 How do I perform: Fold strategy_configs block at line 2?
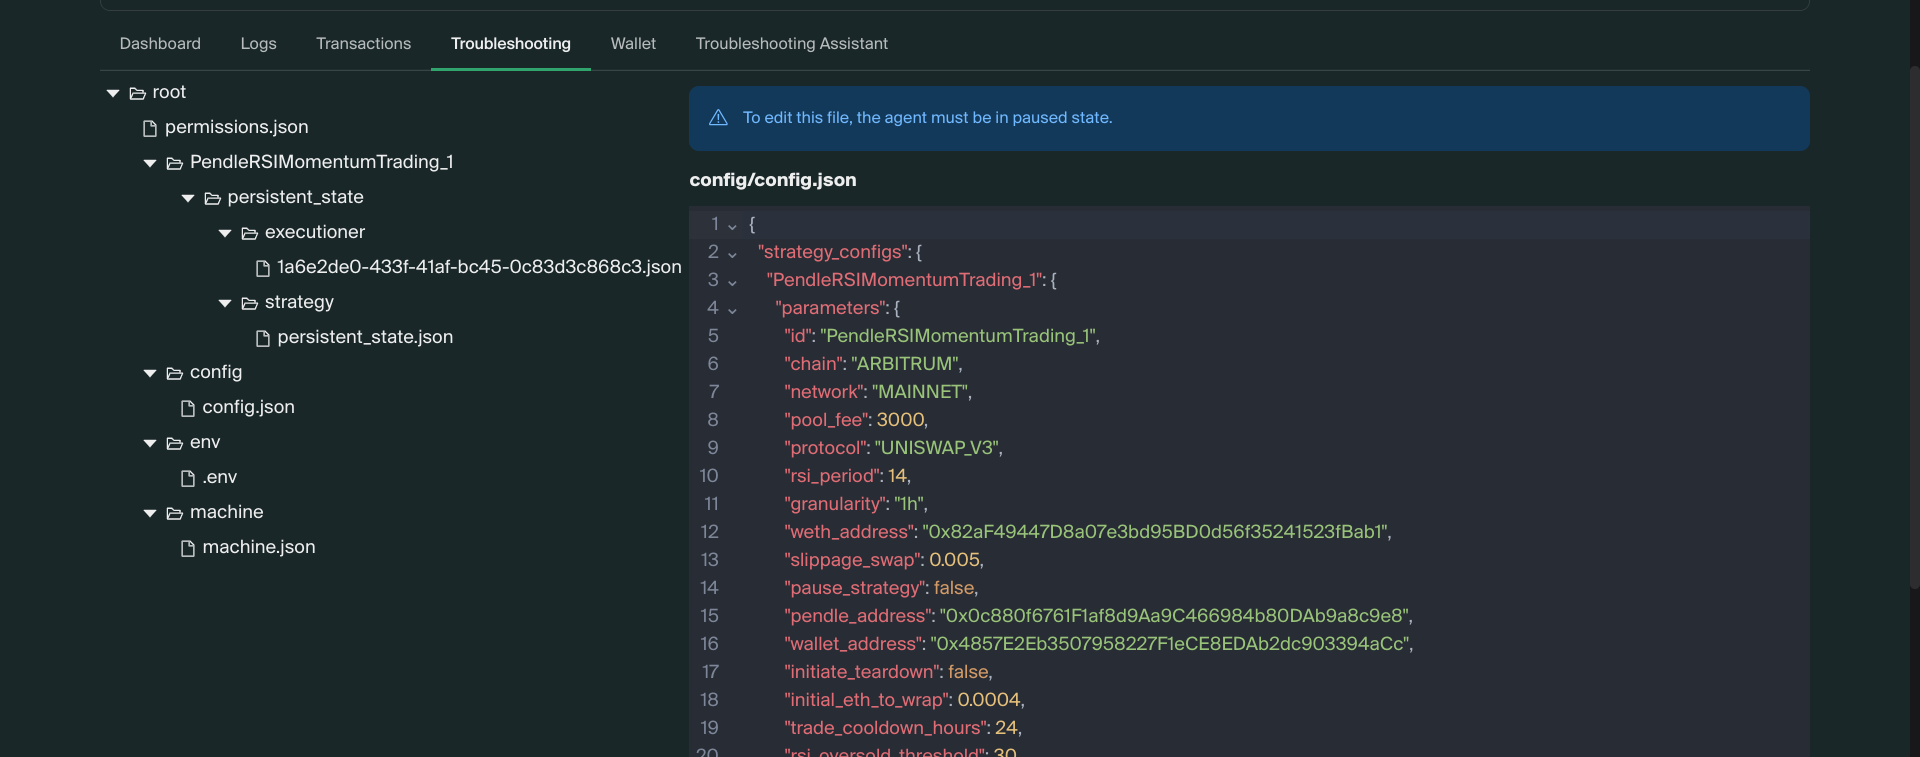coord(732,254)
